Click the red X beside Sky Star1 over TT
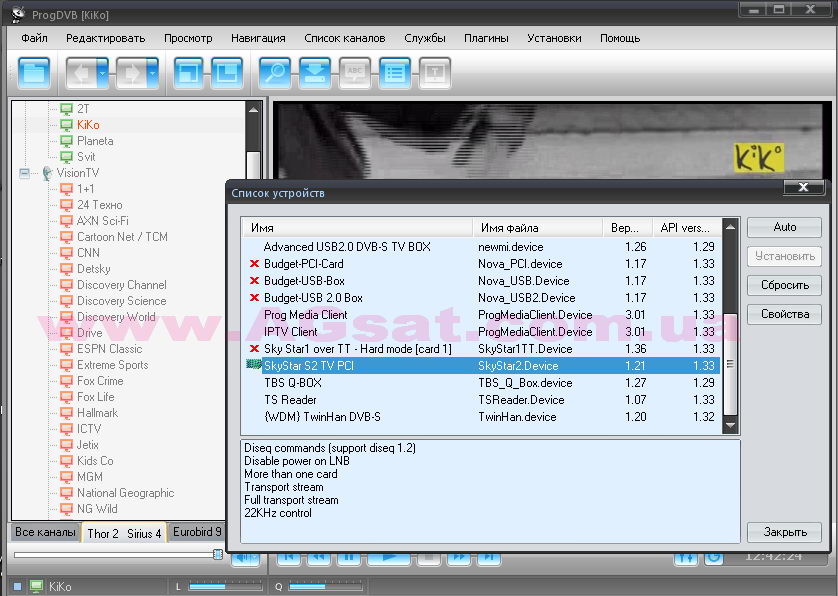This screenshot has height=596, width=838. point(254,349)
